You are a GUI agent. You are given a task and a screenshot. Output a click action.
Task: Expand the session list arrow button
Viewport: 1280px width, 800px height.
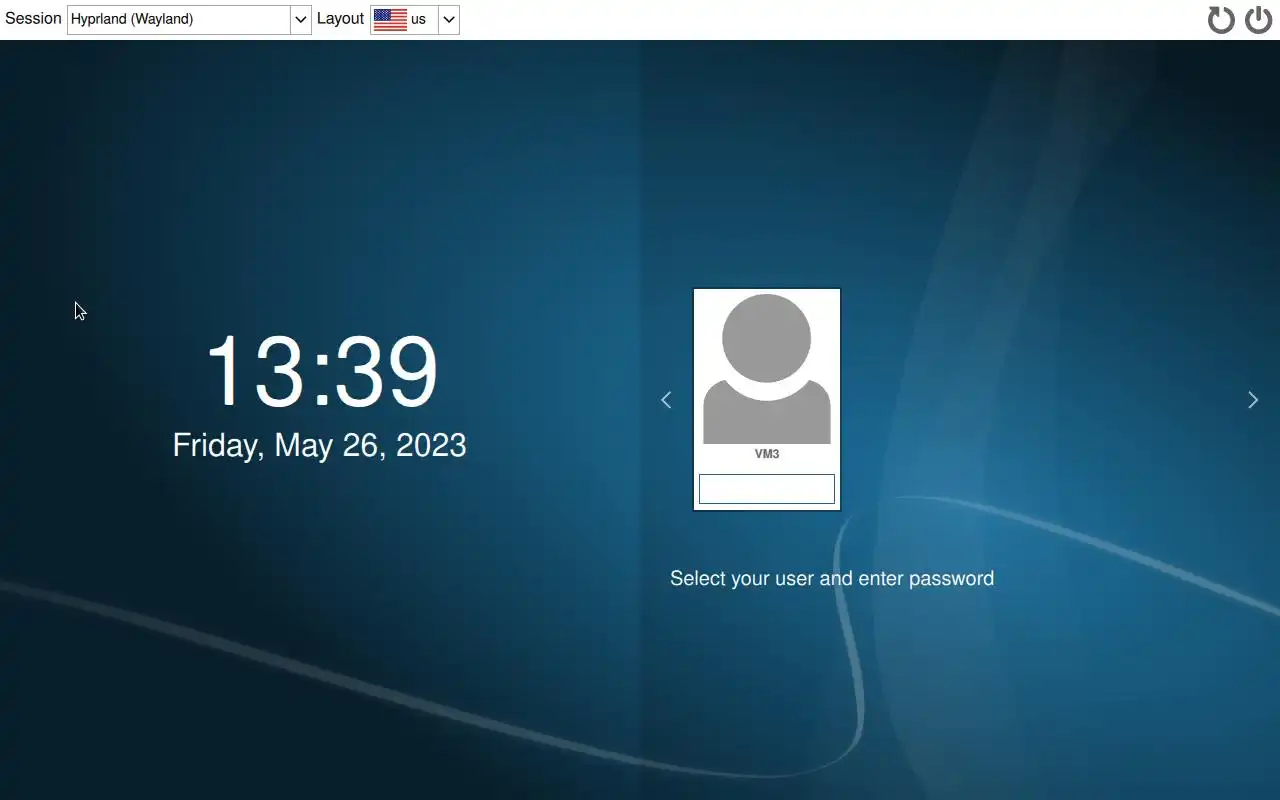pos(301,19)
